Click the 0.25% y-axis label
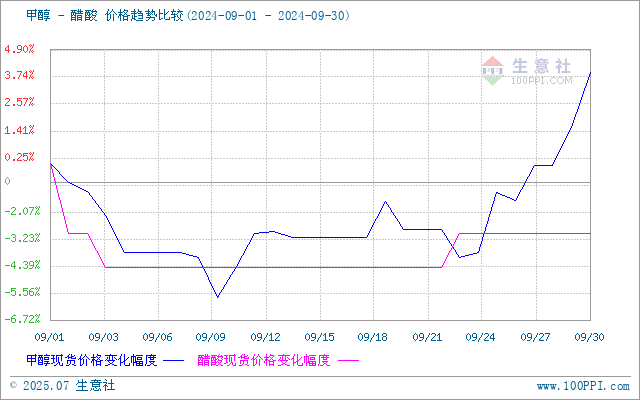 tap(19, 157)
